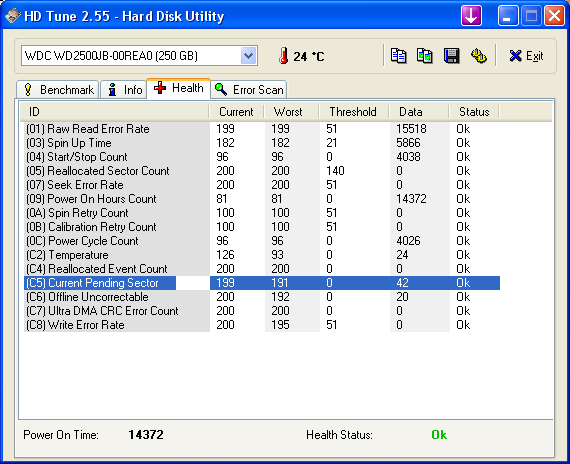The width and height of the screenshot is (570, 464).
Task: Click the Exit button
Action: (x=526, y=56)
